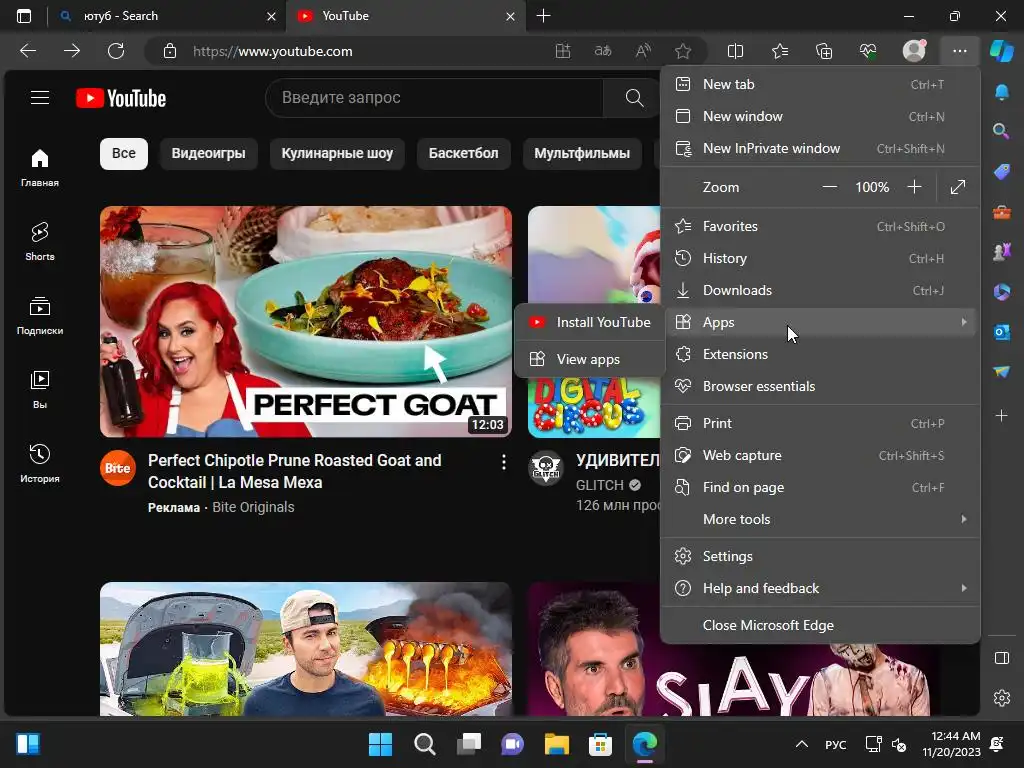The width and height of the screenshot is (1024, 768).
Task: Open a new browser tab plus button
Action: pos(543,16)
